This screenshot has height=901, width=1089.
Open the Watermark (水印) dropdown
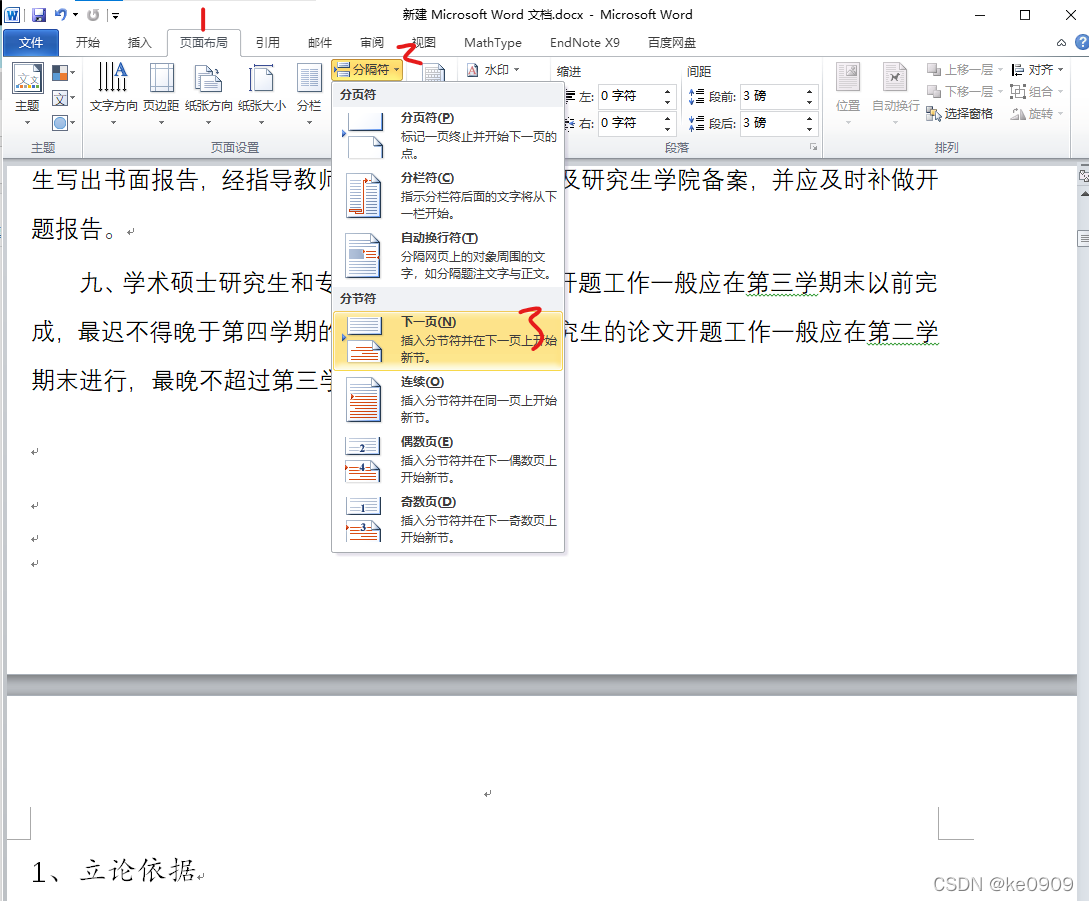[x=494, y=69]
